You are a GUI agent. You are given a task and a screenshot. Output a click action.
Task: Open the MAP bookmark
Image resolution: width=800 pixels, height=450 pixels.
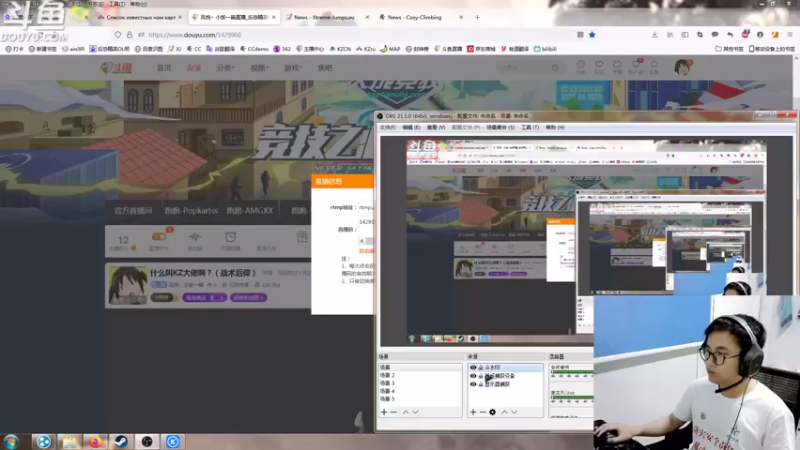click(390, 49)
